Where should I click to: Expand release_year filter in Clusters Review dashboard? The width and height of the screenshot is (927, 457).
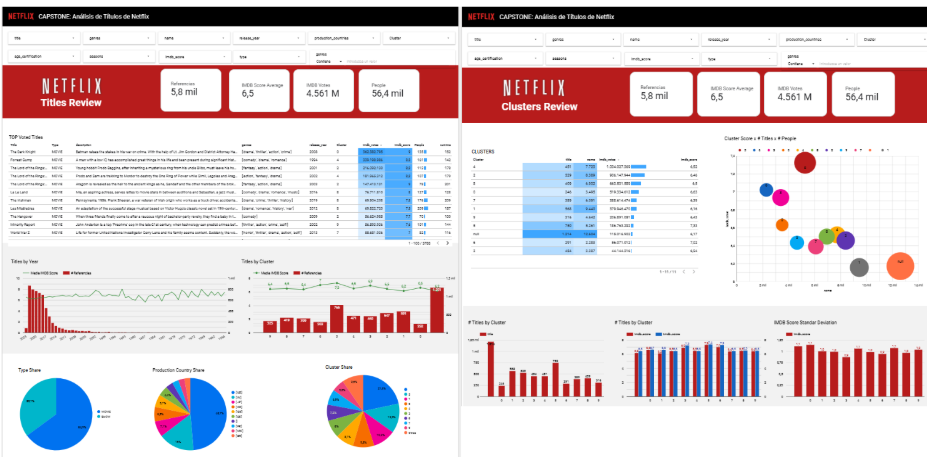tap(739, 40)
